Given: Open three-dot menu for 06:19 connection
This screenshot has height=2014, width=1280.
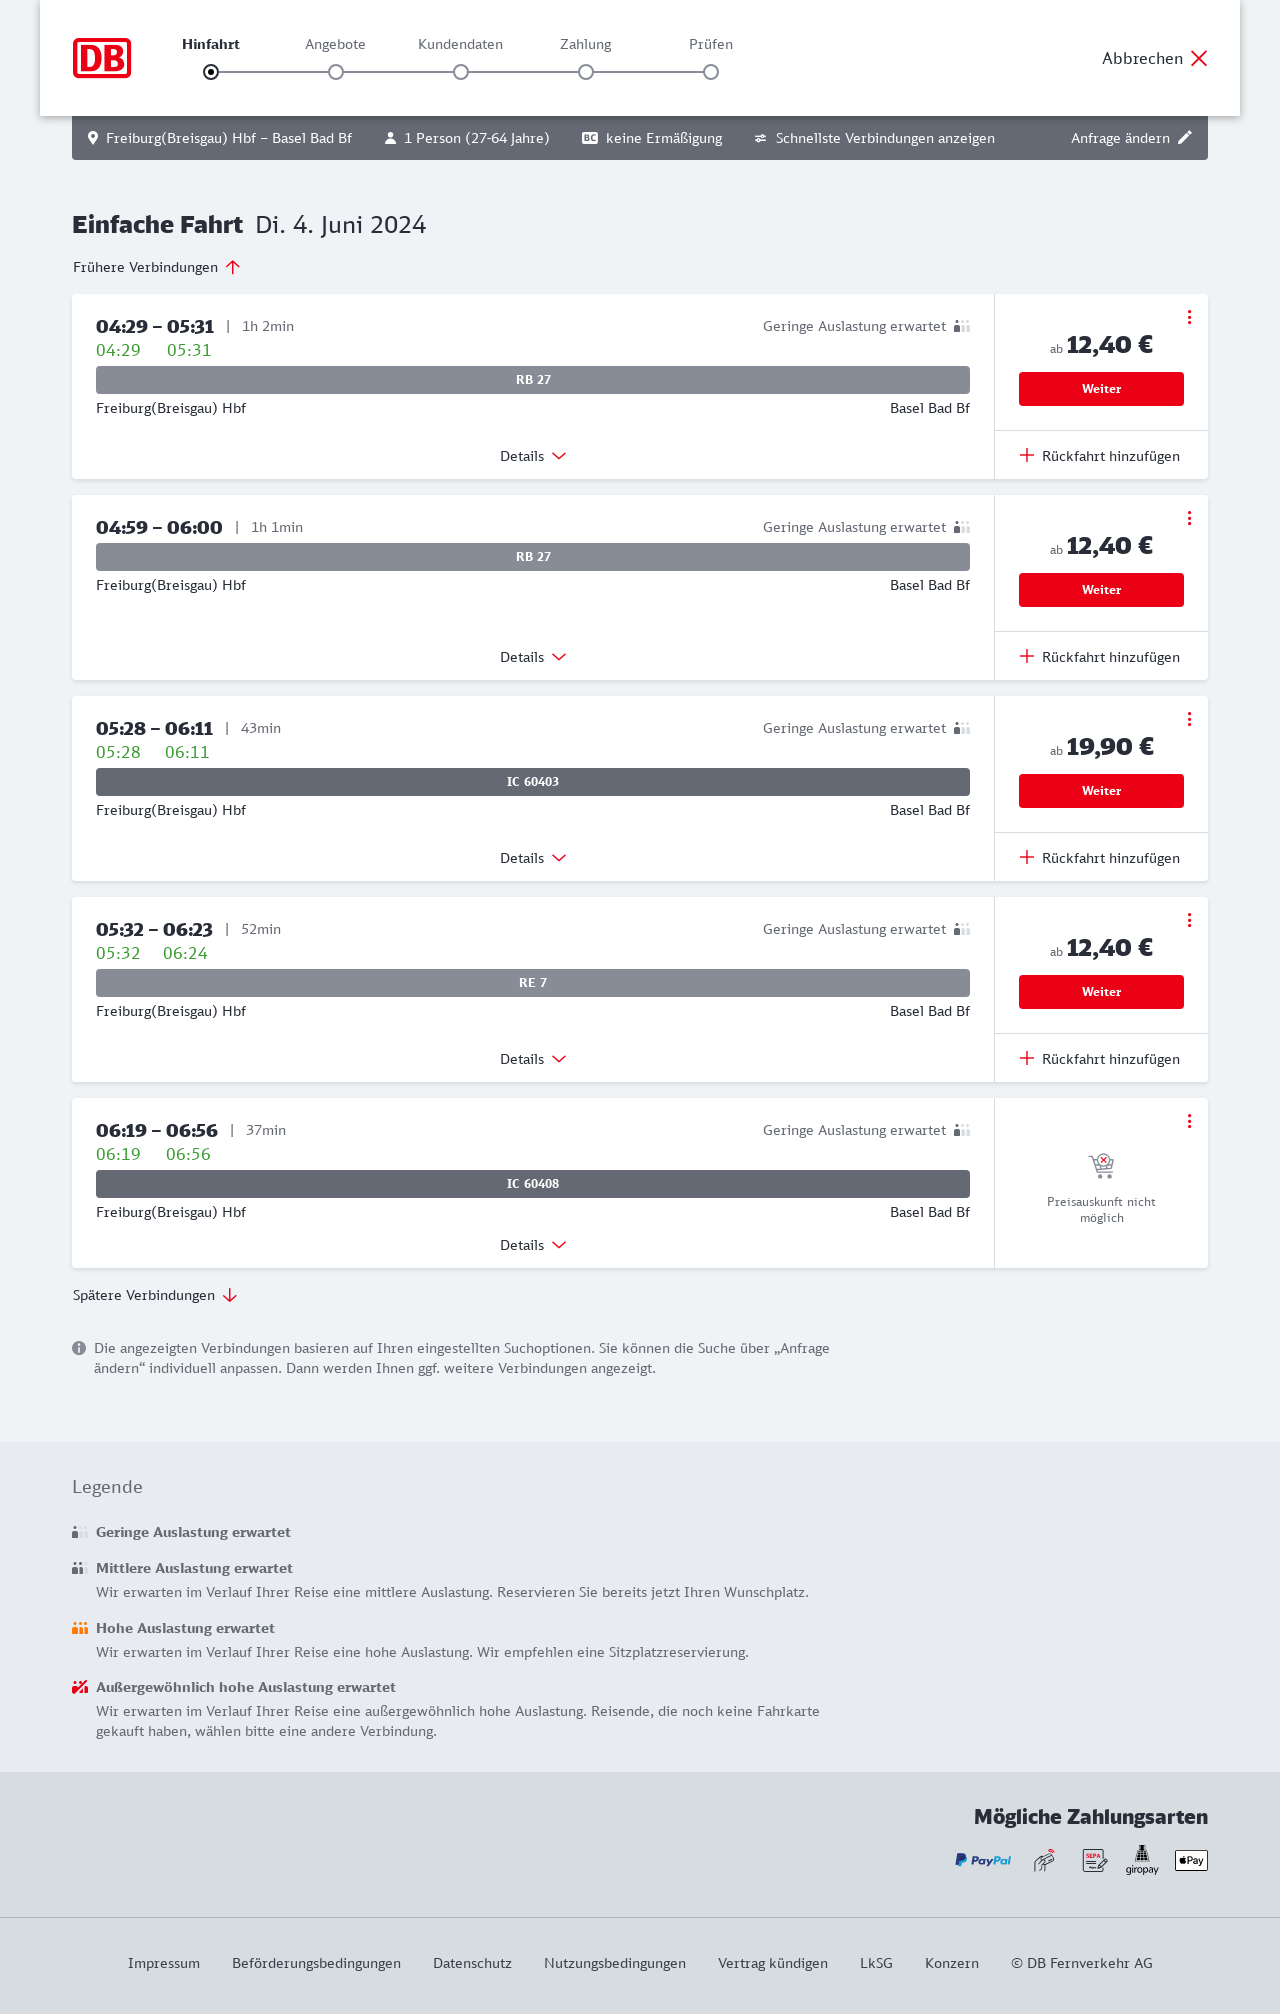Looking at the screenshot, I should [1189, 1121].
